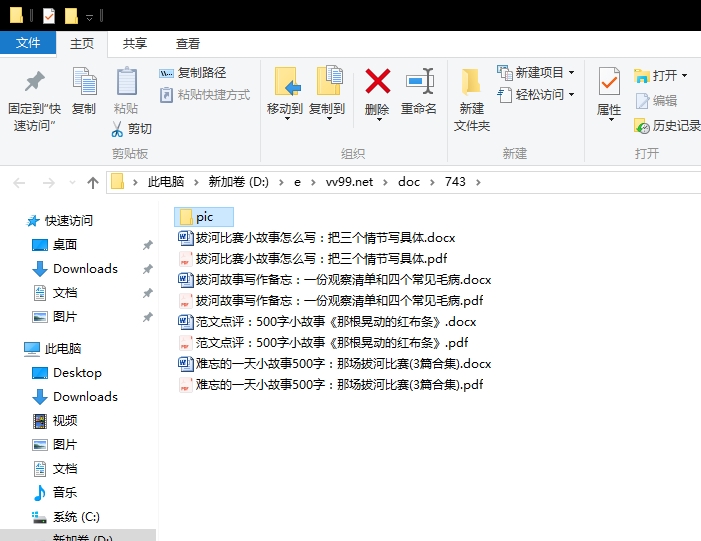701x541 pixels.
Task: Switch to the View tab
Action: coord(187,44)
